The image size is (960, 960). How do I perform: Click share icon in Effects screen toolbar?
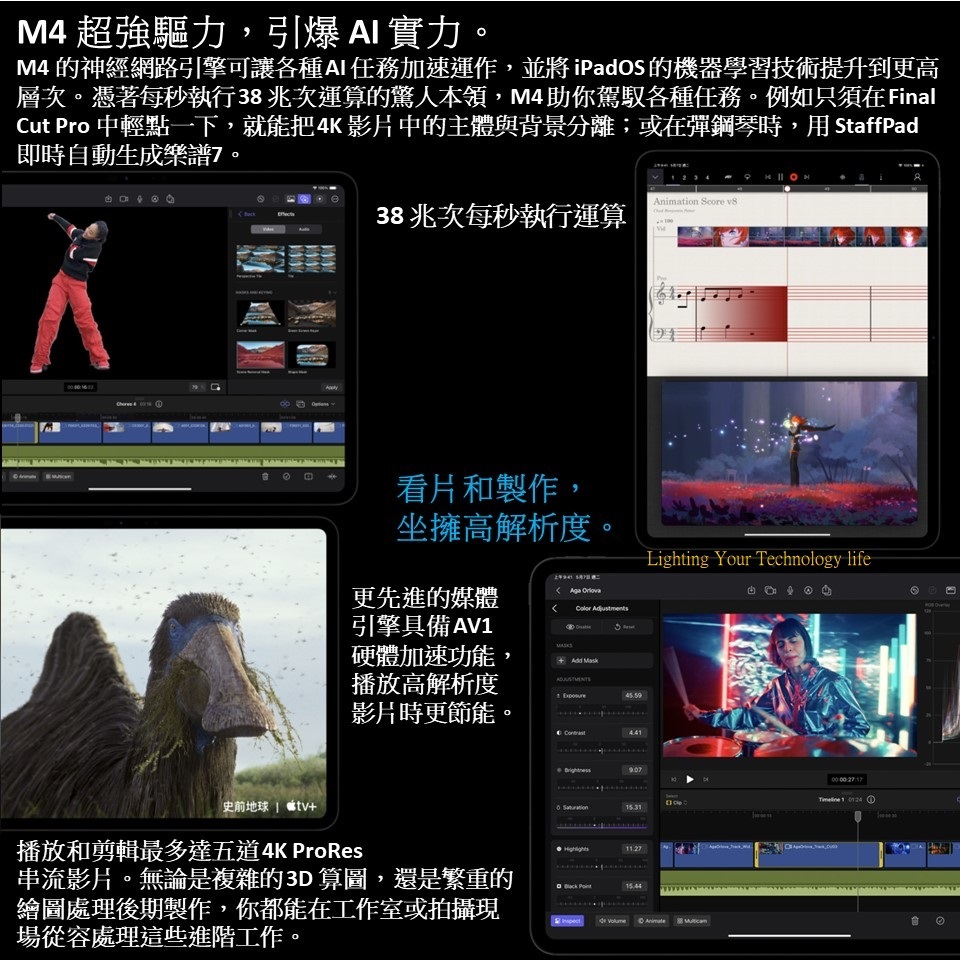(x=170, y=199)
